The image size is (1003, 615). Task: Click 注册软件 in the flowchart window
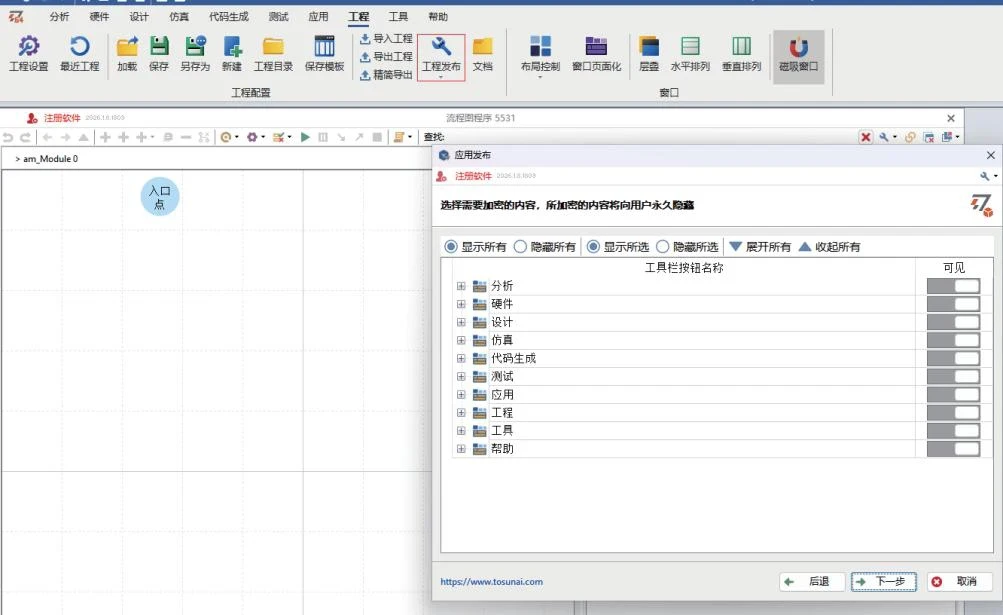pyautogui.click(x=62, y=118)
